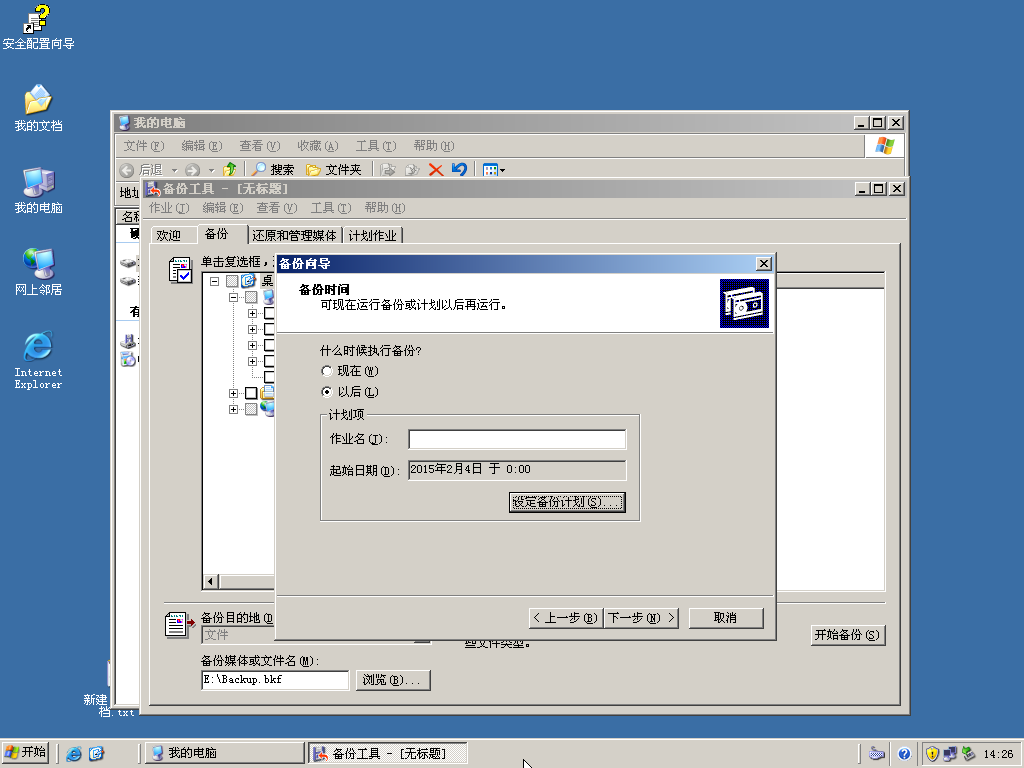
Task: Open the My Computer desktop icon
Action: coord(38,191)
